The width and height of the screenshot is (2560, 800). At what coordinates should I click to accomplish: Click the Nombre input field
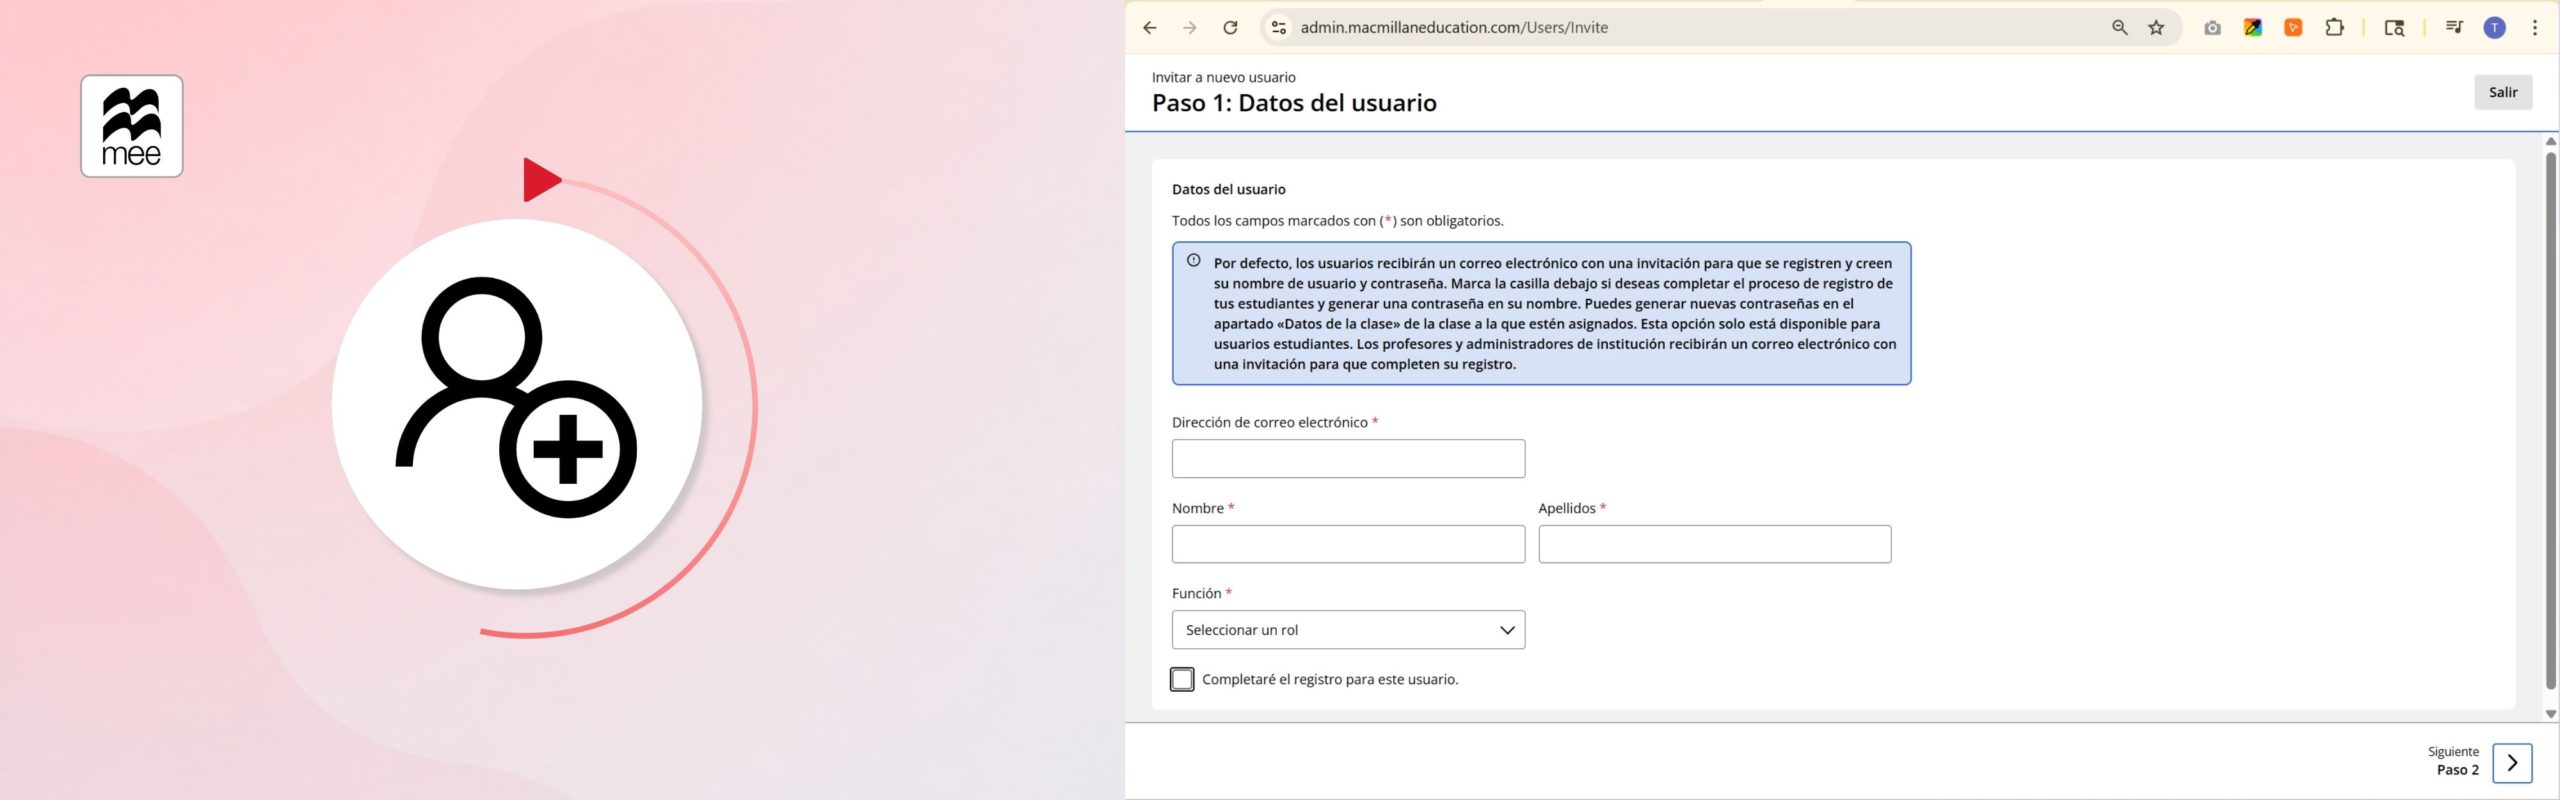(1348, 544)
